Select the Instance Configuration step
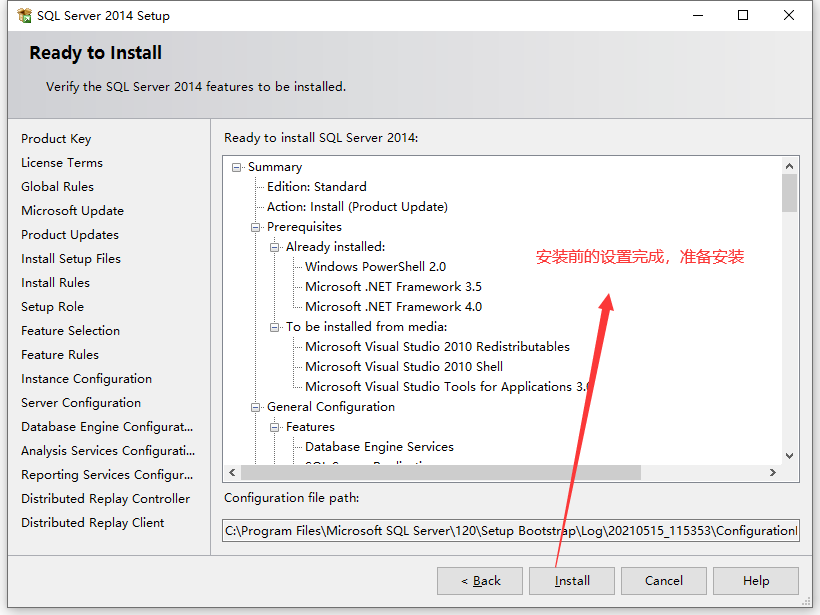 (87, 379)
